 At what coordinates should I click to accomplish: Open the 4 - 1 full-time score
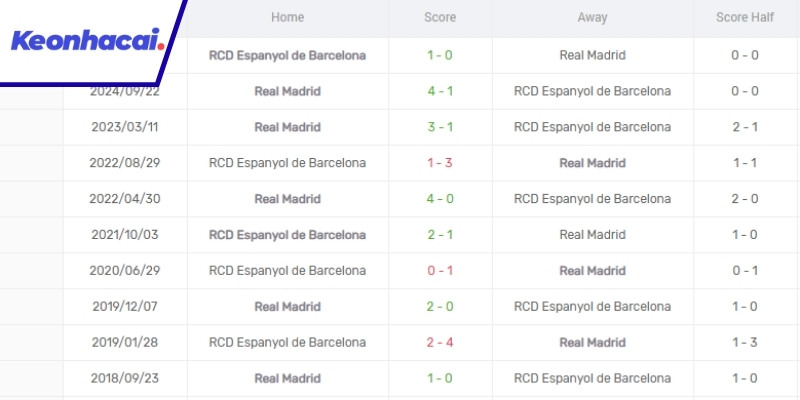point(441,91)
